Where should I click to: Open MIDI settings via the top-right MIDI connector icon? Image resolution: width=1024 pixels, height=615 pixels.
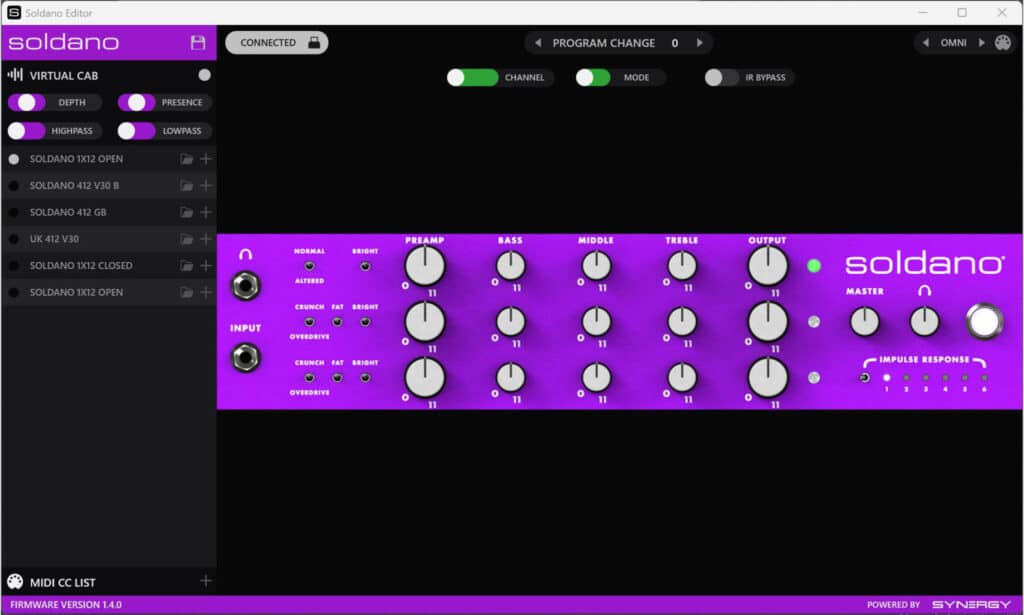(1002, 42)
